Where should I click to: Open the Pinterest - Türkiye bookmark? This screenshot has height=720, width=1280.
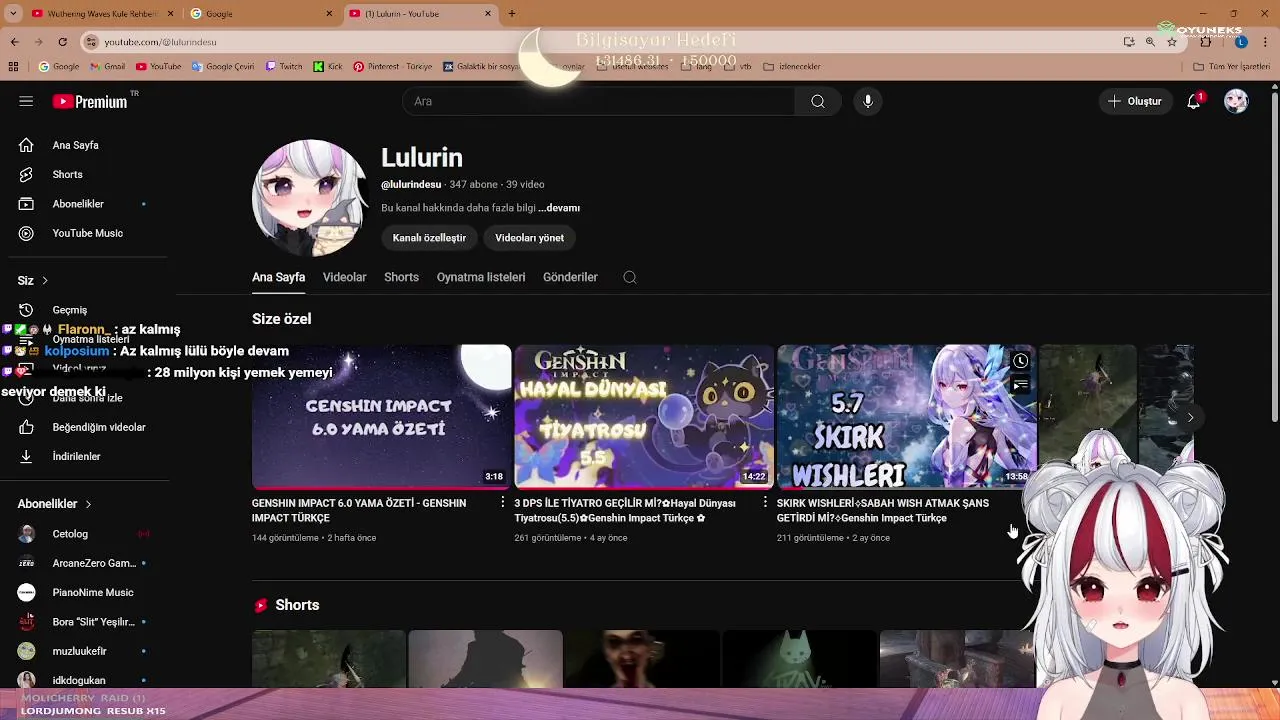tap(391, 67)
